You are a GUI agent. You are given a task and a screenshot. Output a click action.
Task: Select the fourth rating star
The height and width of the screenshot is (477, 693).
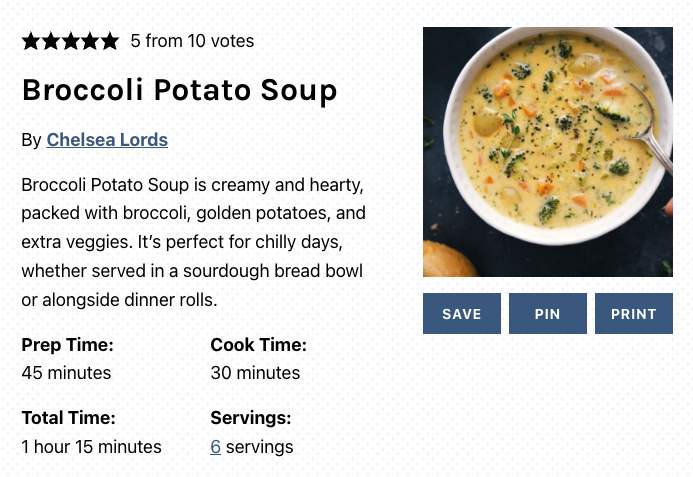(90, 41)
